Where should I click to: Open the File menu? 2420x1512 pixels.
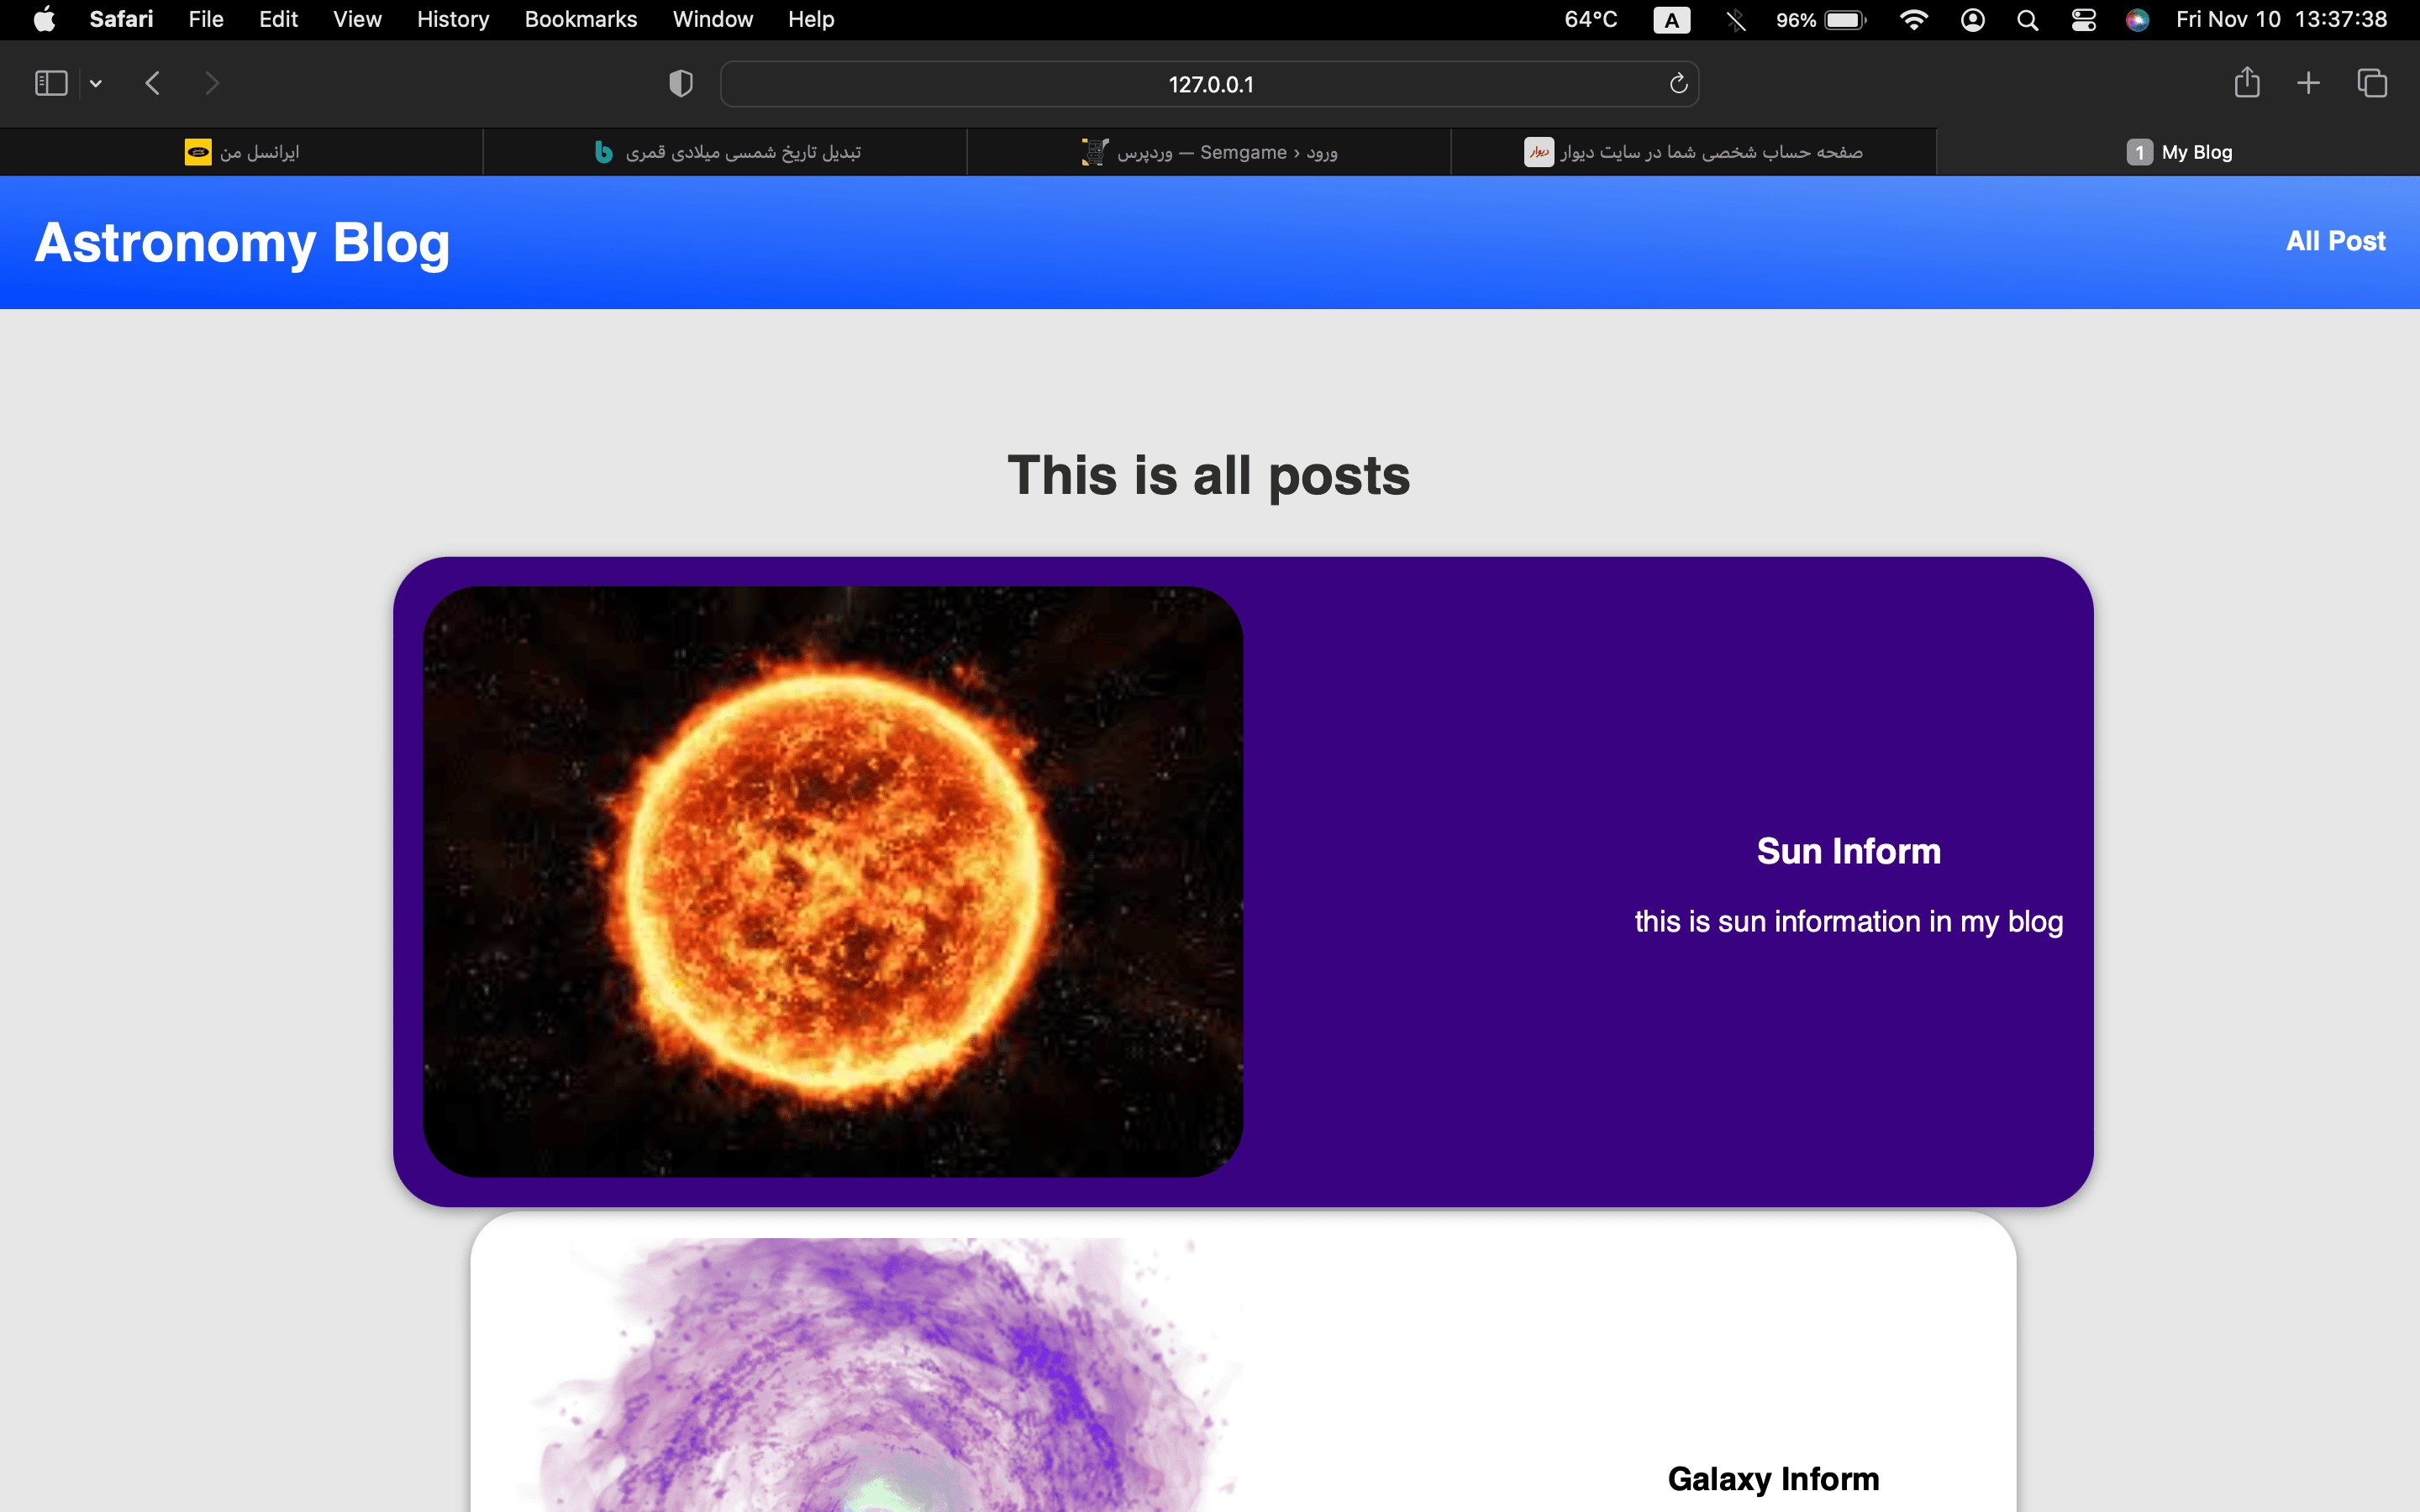click(206, 19)
